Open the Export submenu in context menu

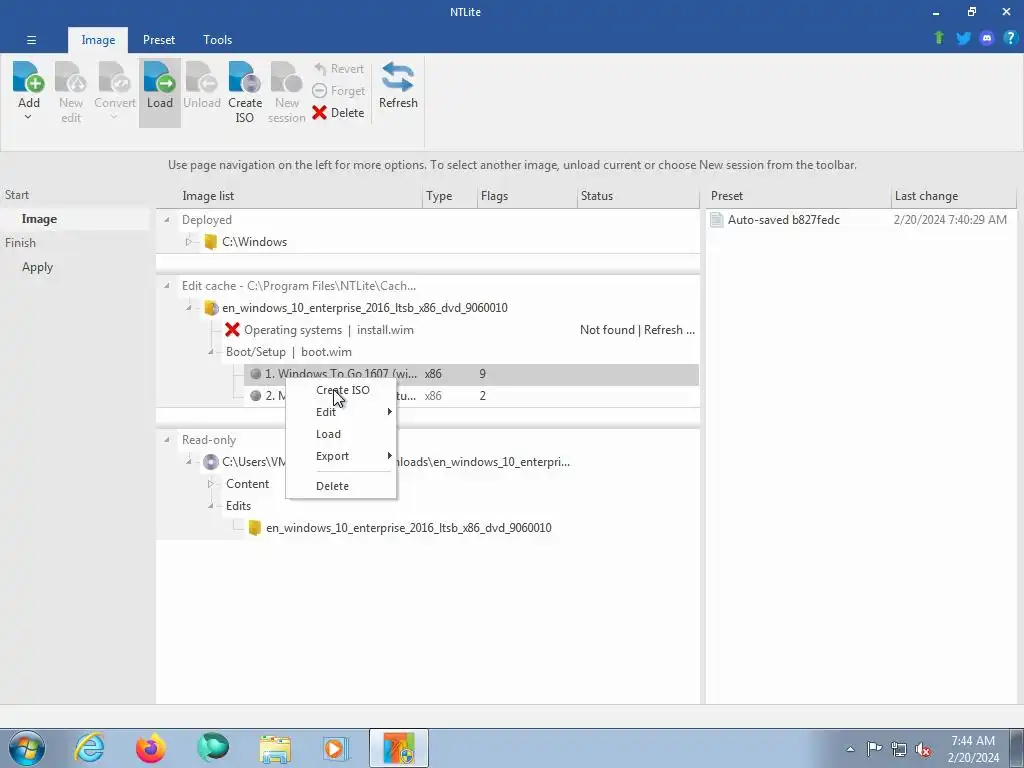[x=342, y=456]
